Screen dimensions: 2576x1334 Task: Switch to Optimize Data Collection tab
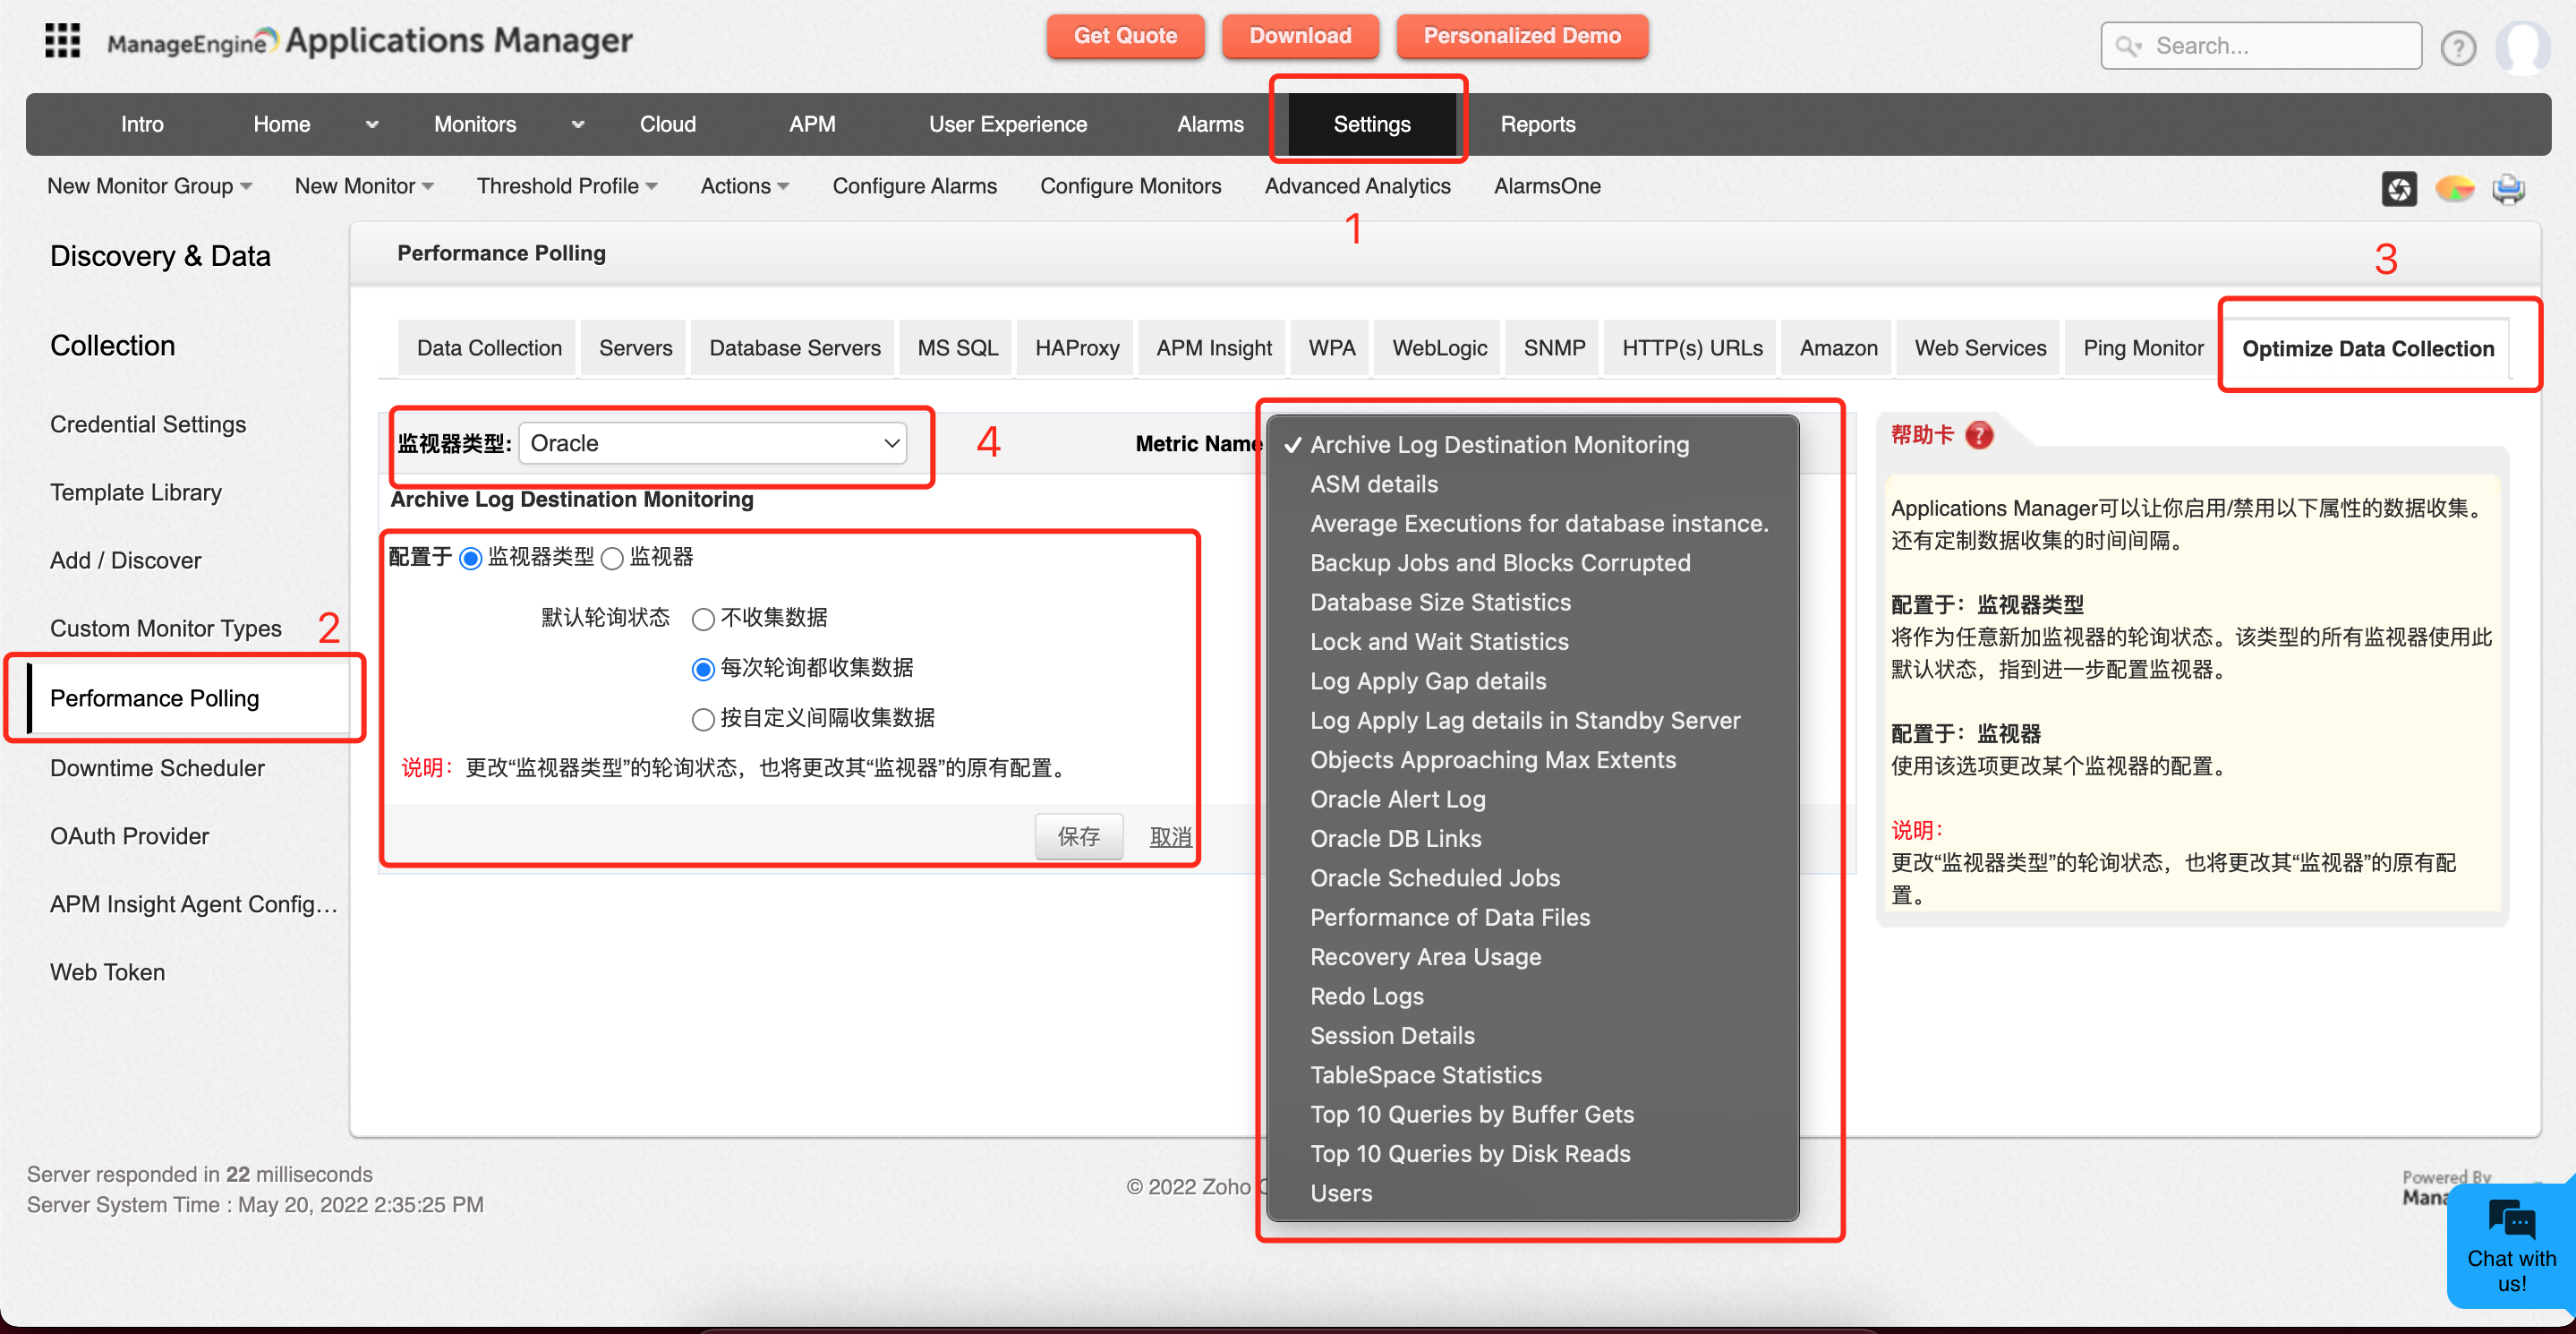click(x=2368, y=349)
